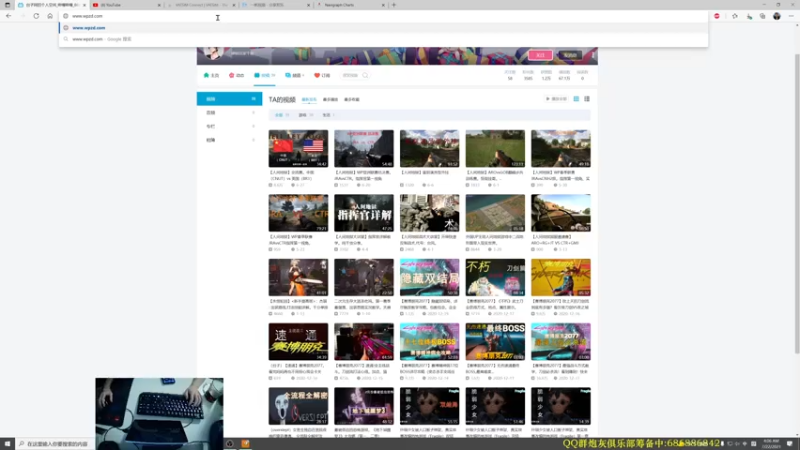800x450 pixels.
Task: Choose the www.wpzd.com Google search suggestion
Action: tap(383, 39)
